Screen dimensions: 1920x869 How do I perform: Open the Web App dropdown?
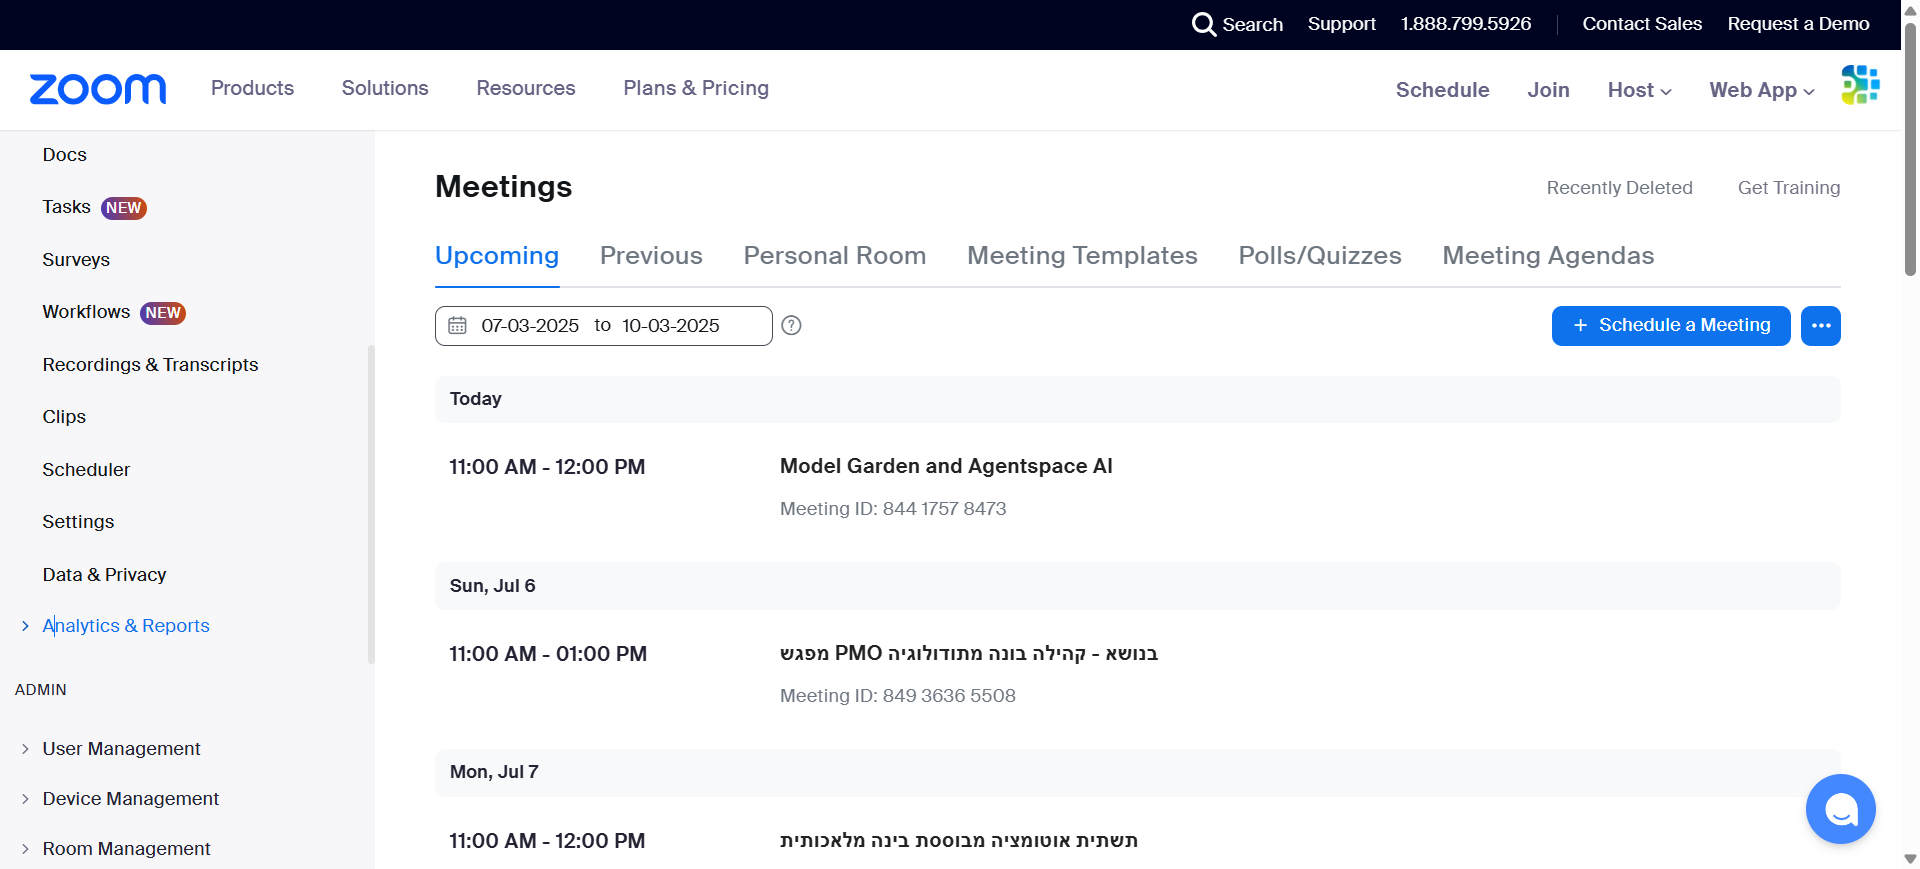1761,90
